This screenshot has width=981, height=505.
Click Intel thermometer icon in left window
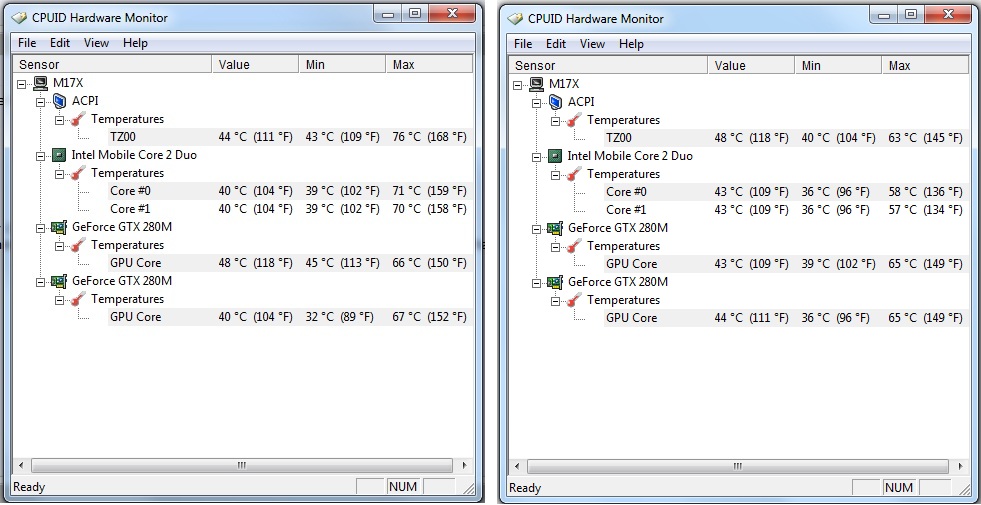click(x=78, y=173)
